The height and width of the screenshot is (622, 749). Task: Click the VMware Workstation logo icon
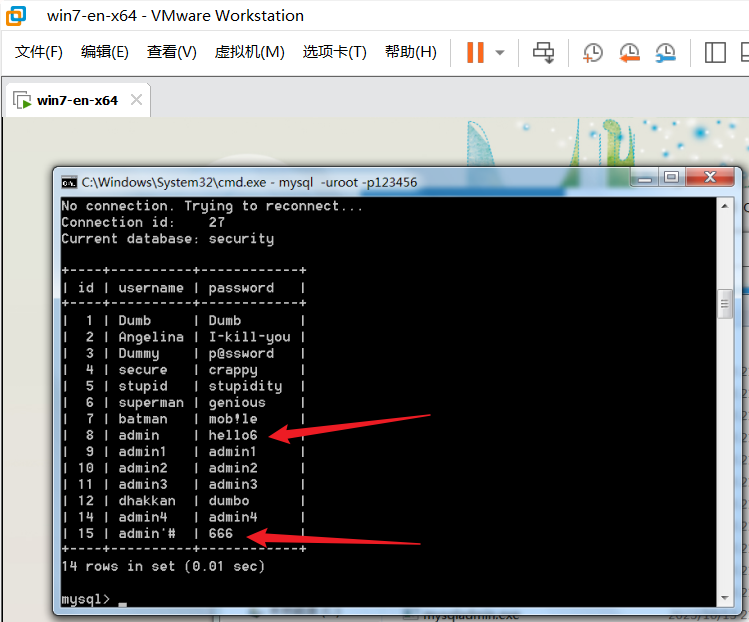(18, 16)
